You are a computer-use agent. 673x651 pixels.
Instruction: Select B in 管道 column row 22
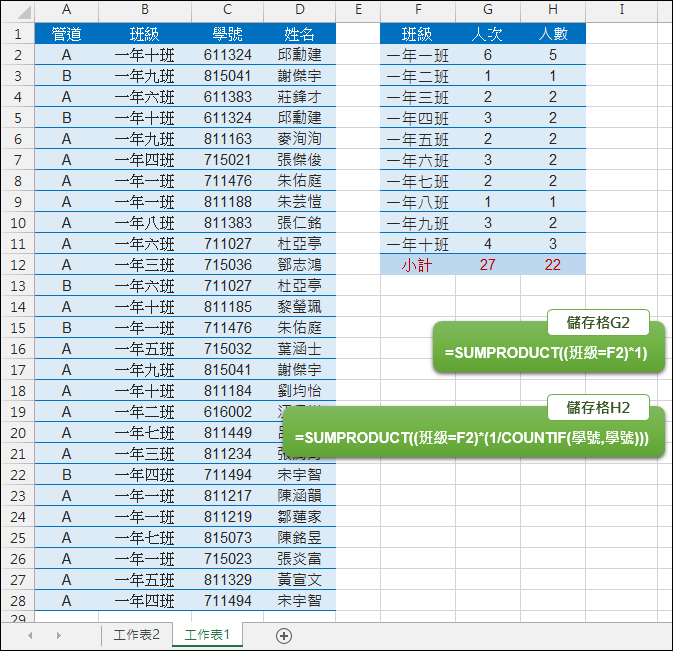[x=67, y=475]
